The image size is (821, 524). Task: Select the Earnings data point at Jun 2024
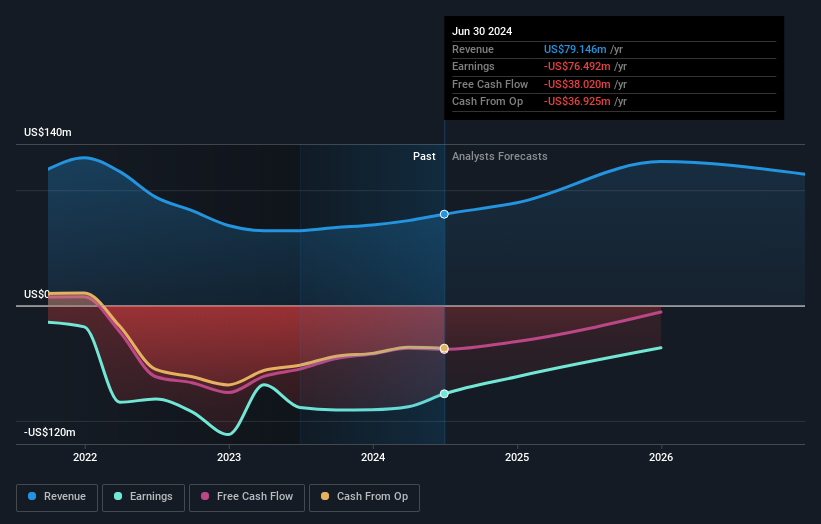444,394
